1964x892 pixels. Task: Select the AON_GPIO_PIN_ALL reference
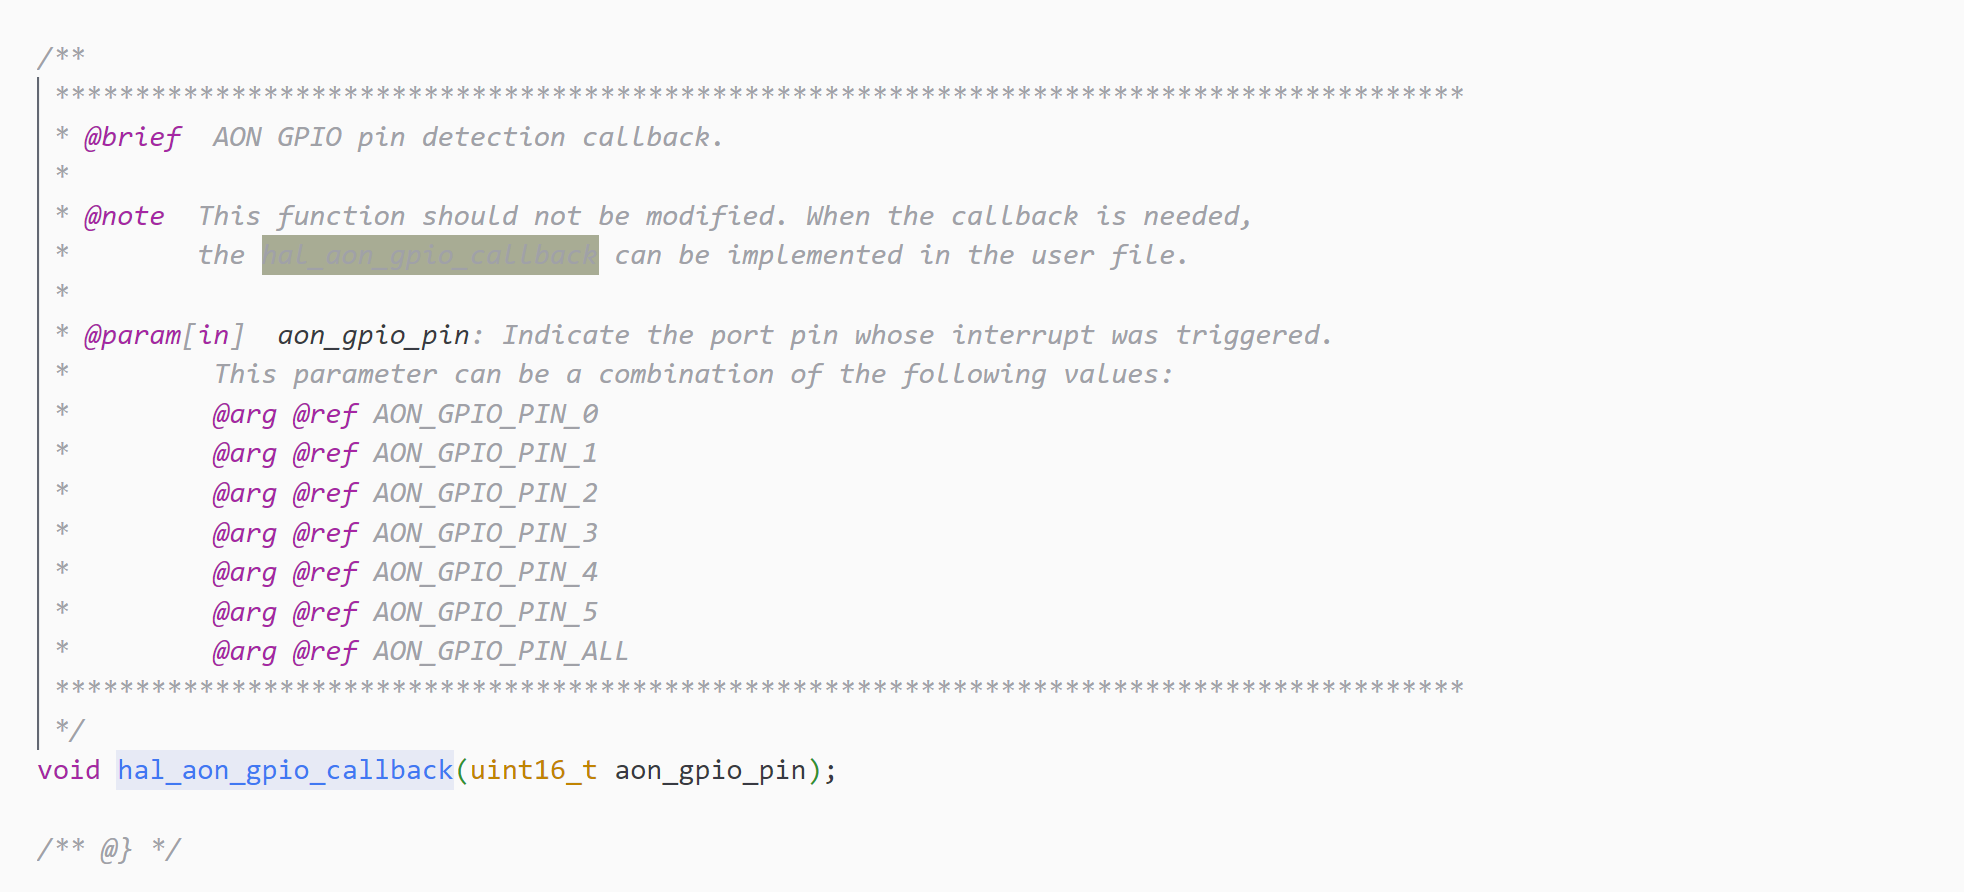pos(500,651)
